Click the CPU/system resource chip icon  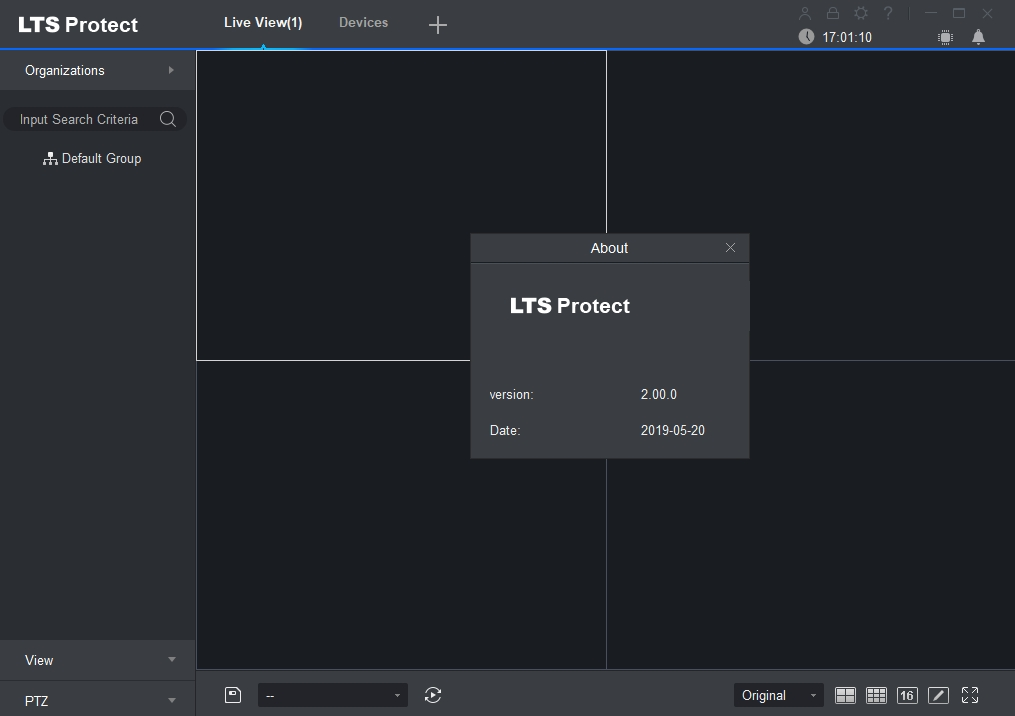click(x=945, y=37)
